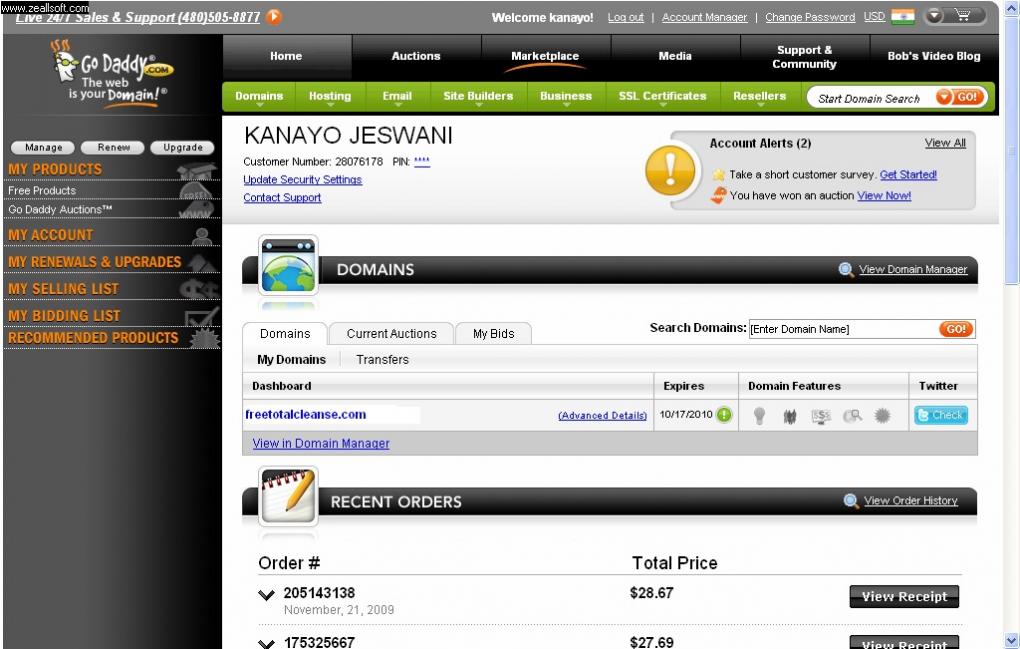Open the Marketplace top tab

coord(545,57)
